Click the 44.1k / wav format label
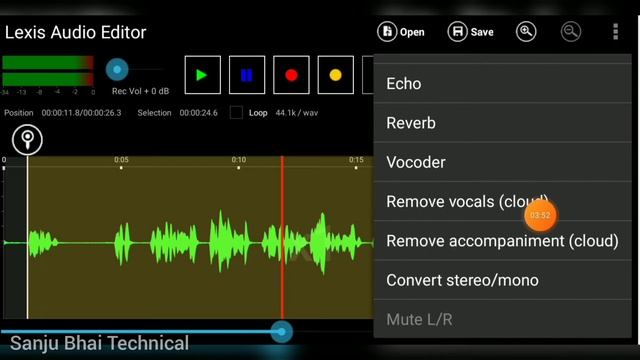 296,113
